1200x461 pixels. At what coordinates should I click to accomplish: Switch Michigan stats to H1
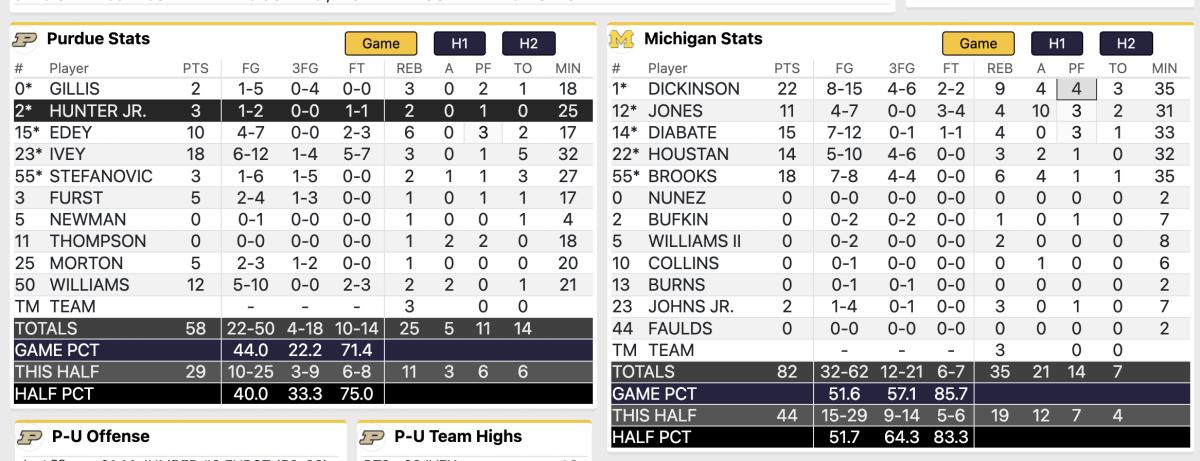(1057, 44)
